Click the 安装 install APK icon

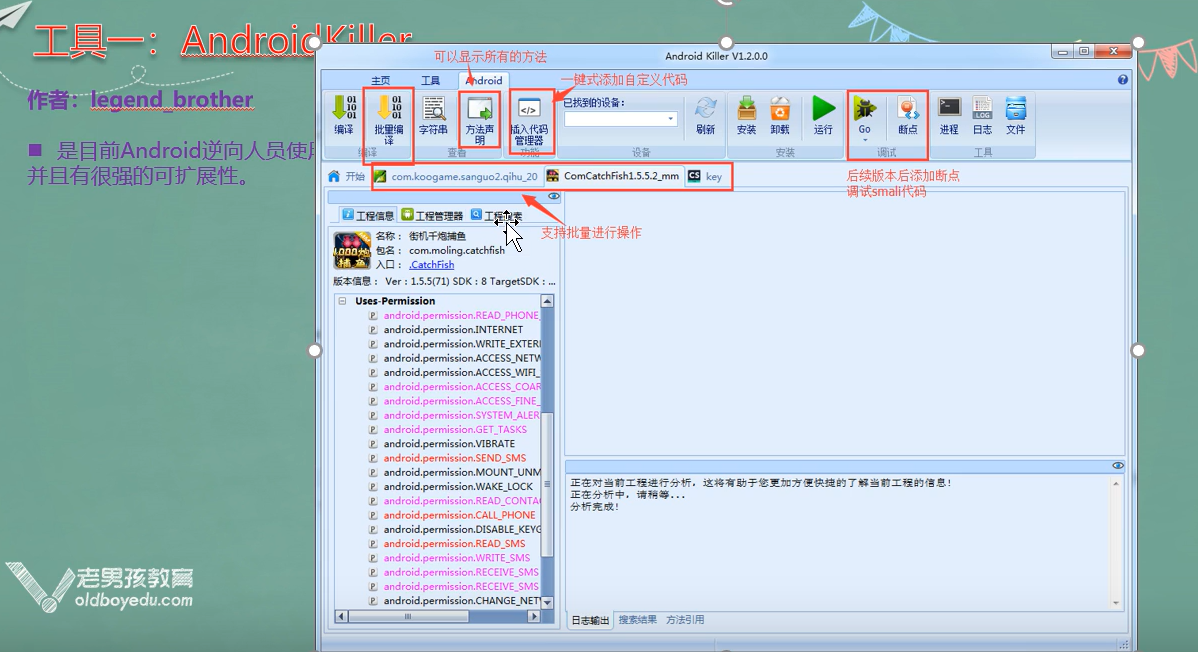tap(747, 115)
